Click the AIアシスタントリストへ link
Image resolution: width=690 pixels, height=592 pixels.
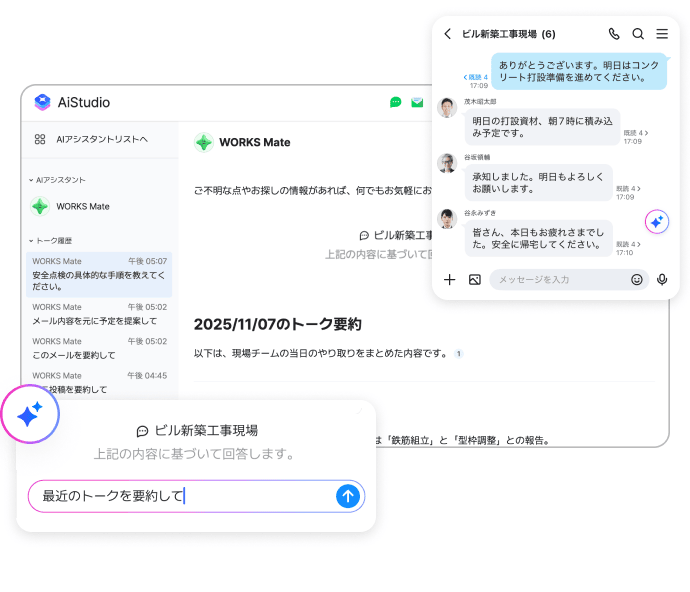[x=101, y=140]
